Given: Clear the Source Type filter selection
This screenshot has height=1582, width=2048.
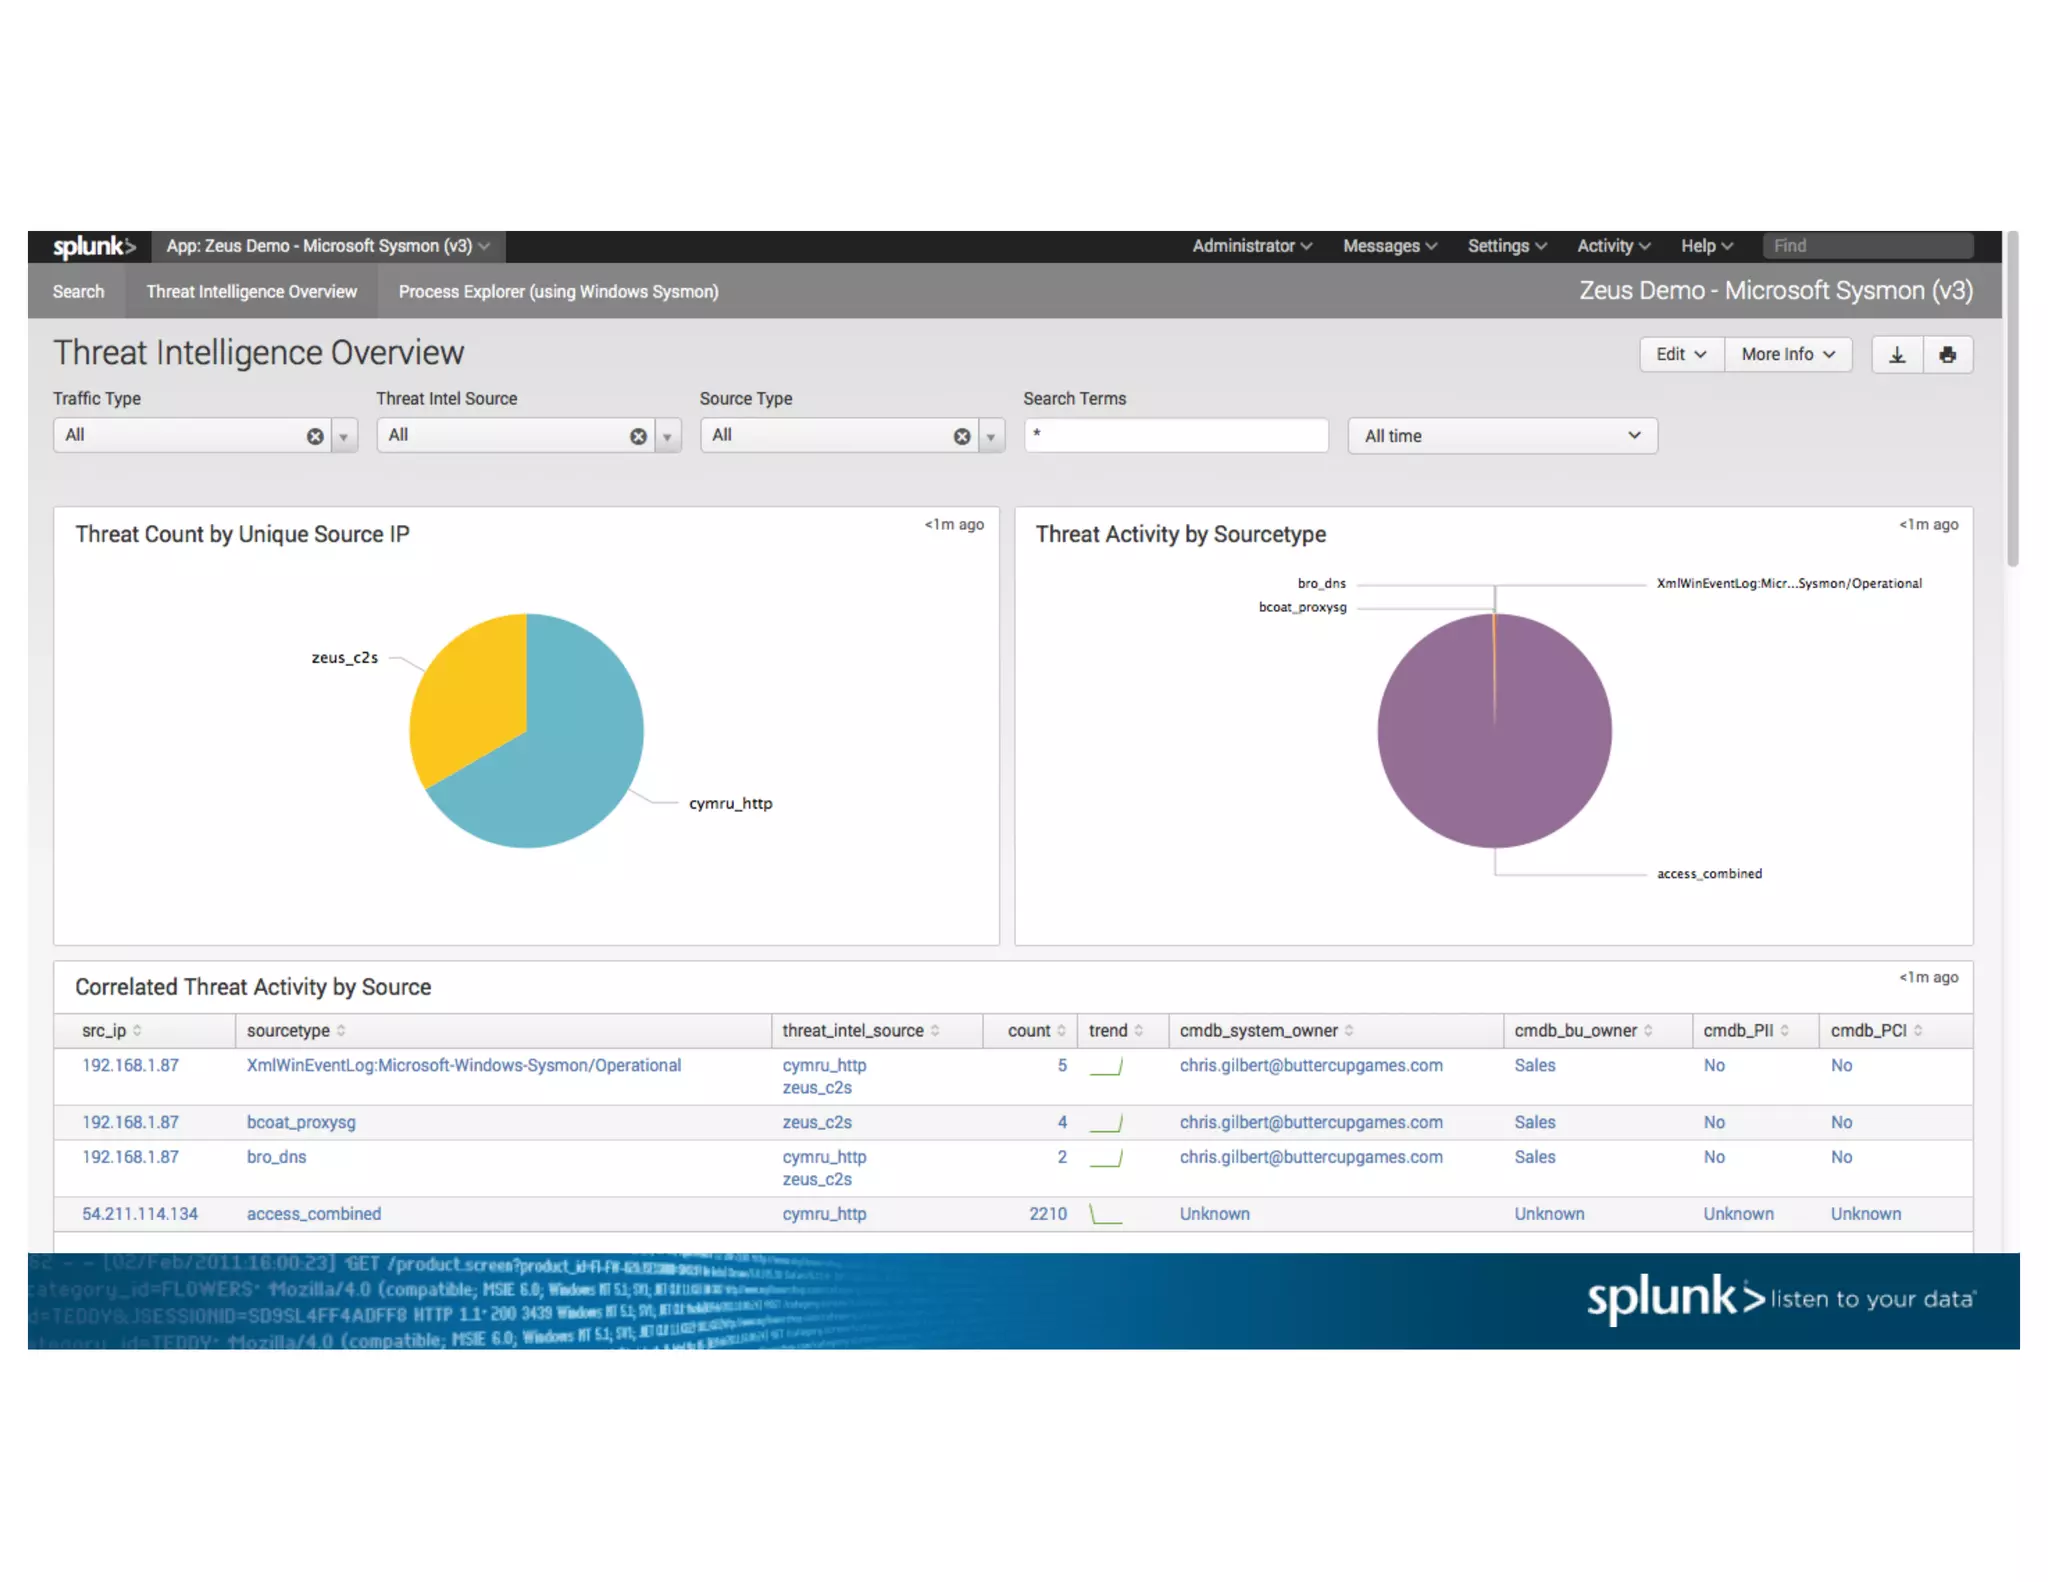Looking at the screenshot, I should (x=962, y=437).
